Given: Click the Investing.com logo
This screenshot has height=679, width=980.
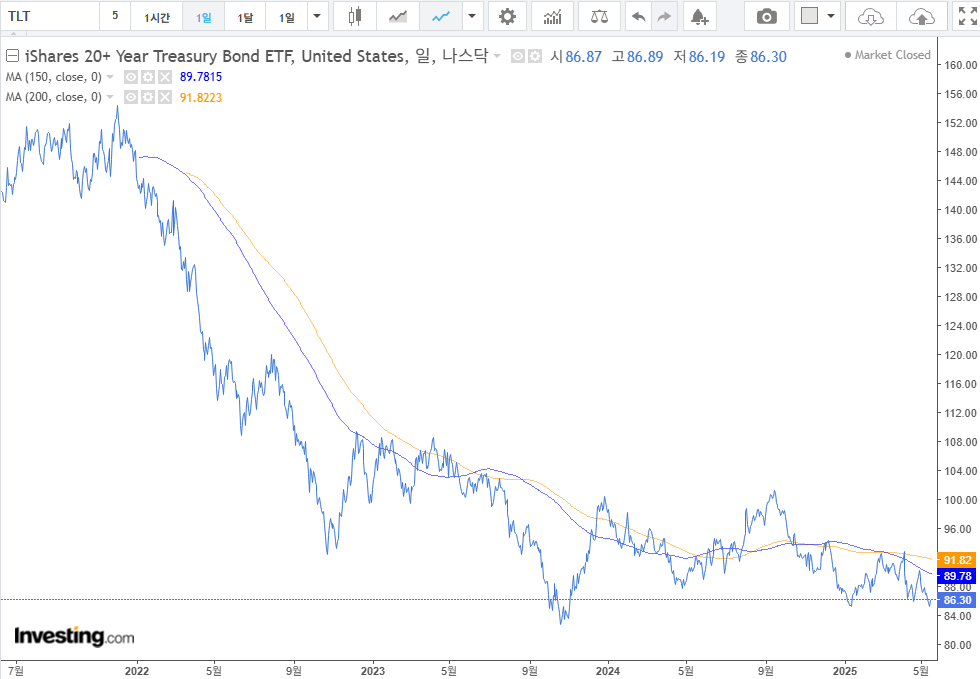Looking at the screenshot, I should coord(74,636).
